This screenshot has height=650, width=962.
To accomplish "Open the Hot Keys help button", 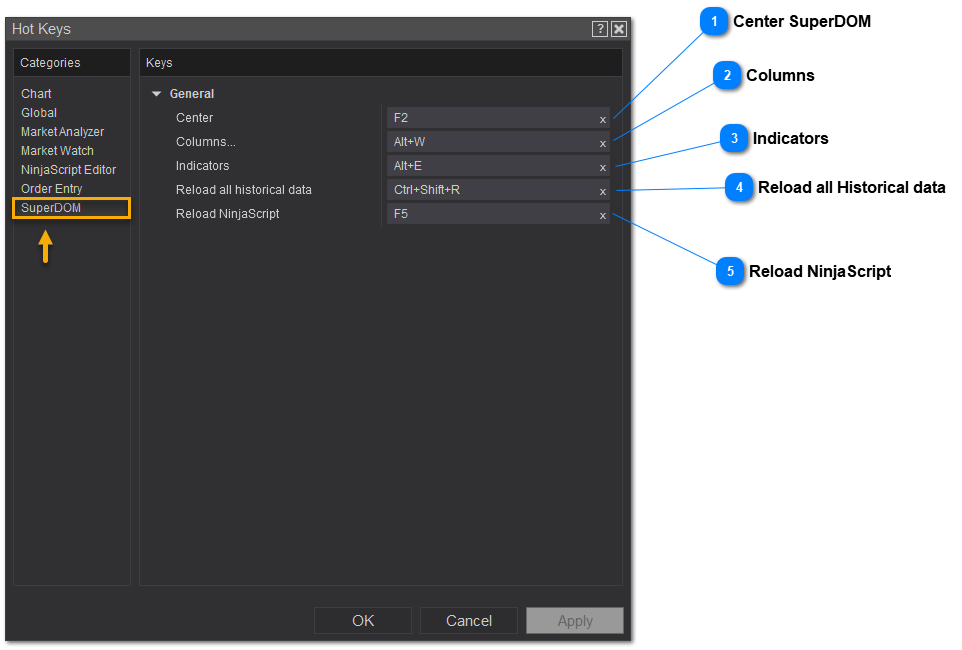I will (599, 29).
